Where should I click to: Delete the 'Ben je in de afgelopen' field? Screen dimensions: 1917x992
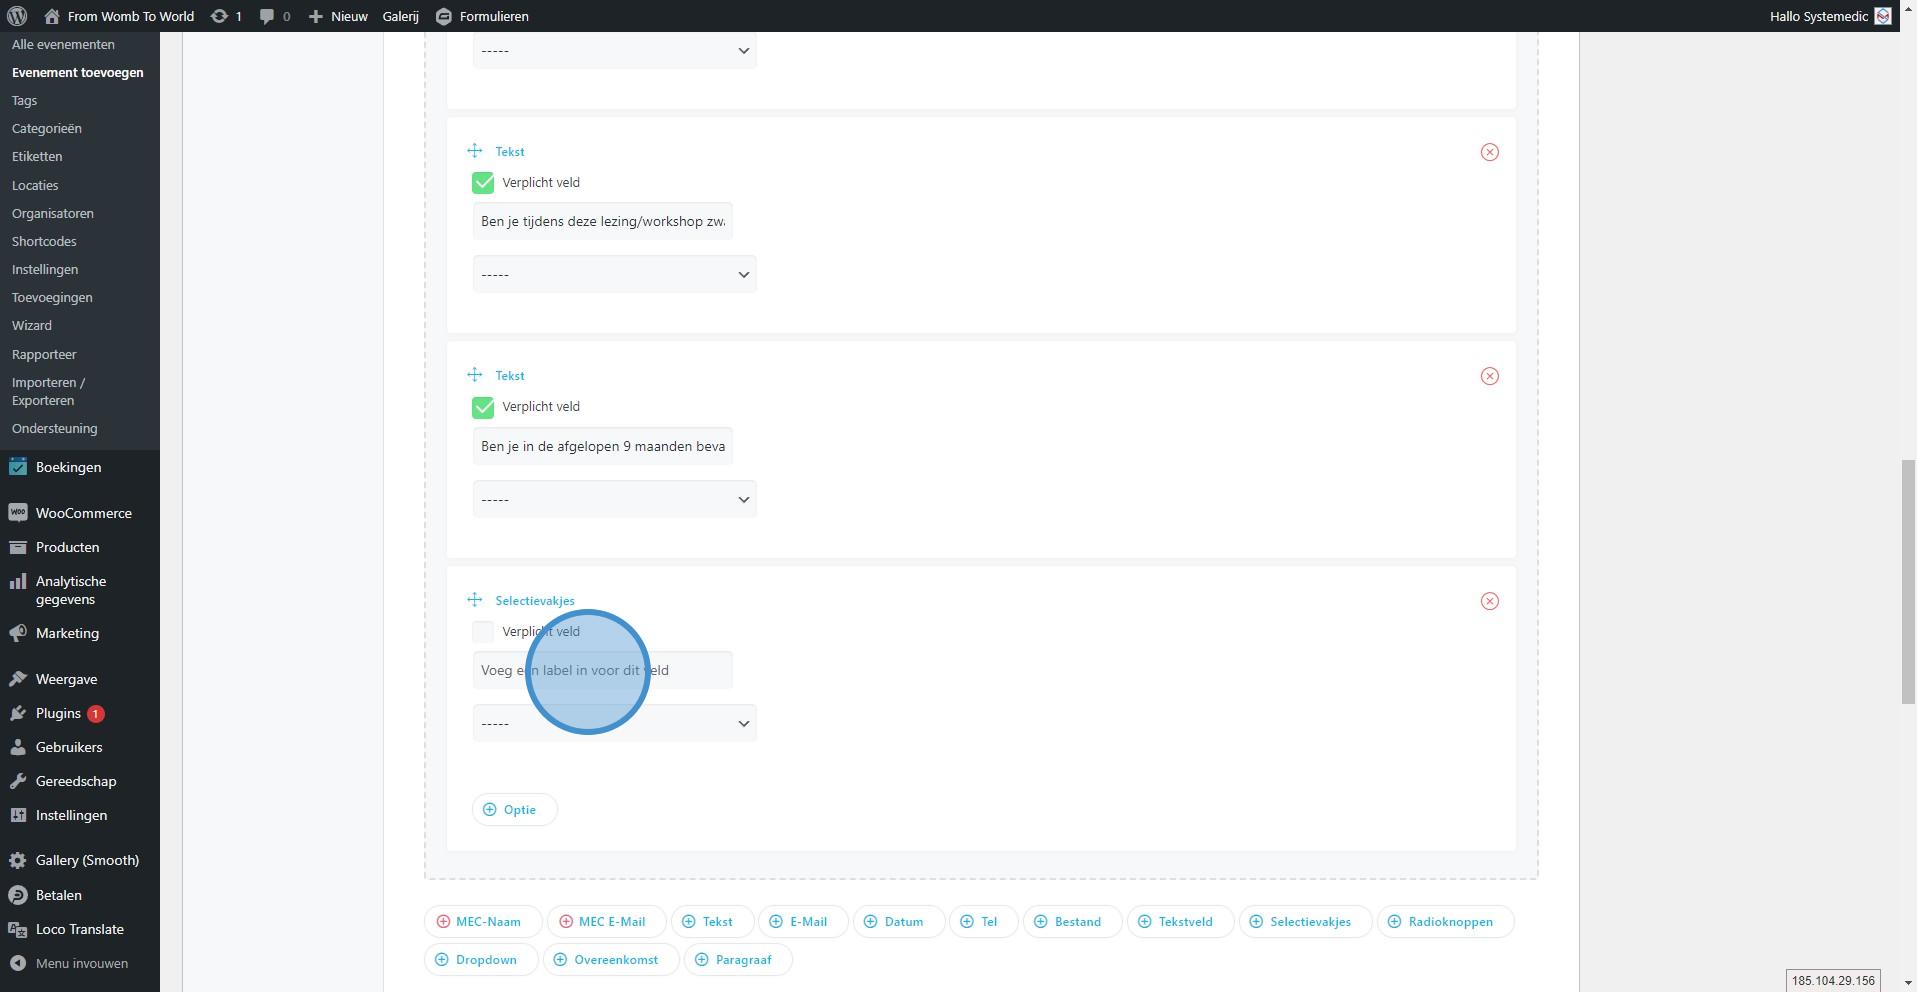[1489, 376]
